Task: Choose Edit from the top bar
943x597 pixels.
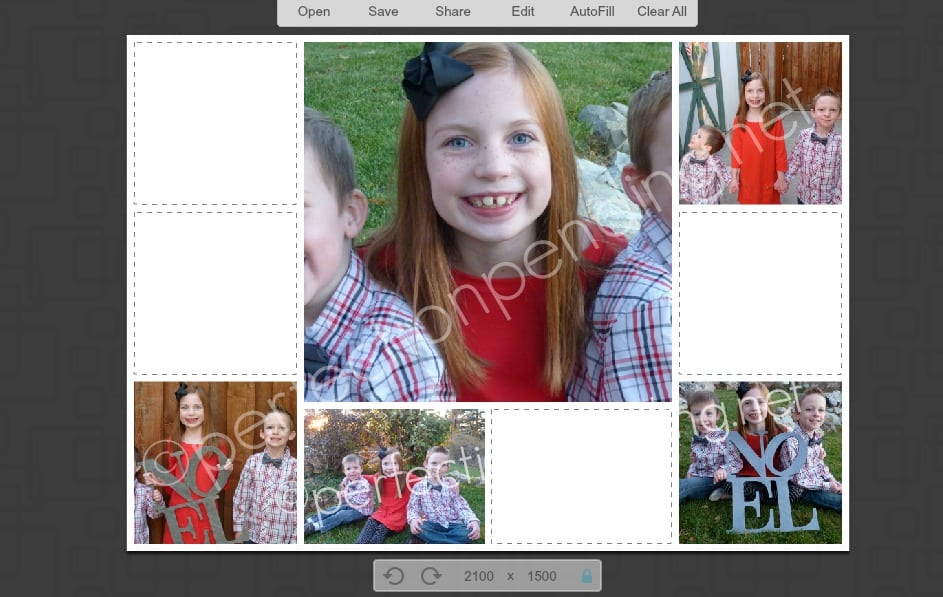Action: click(x=523, y=11)
